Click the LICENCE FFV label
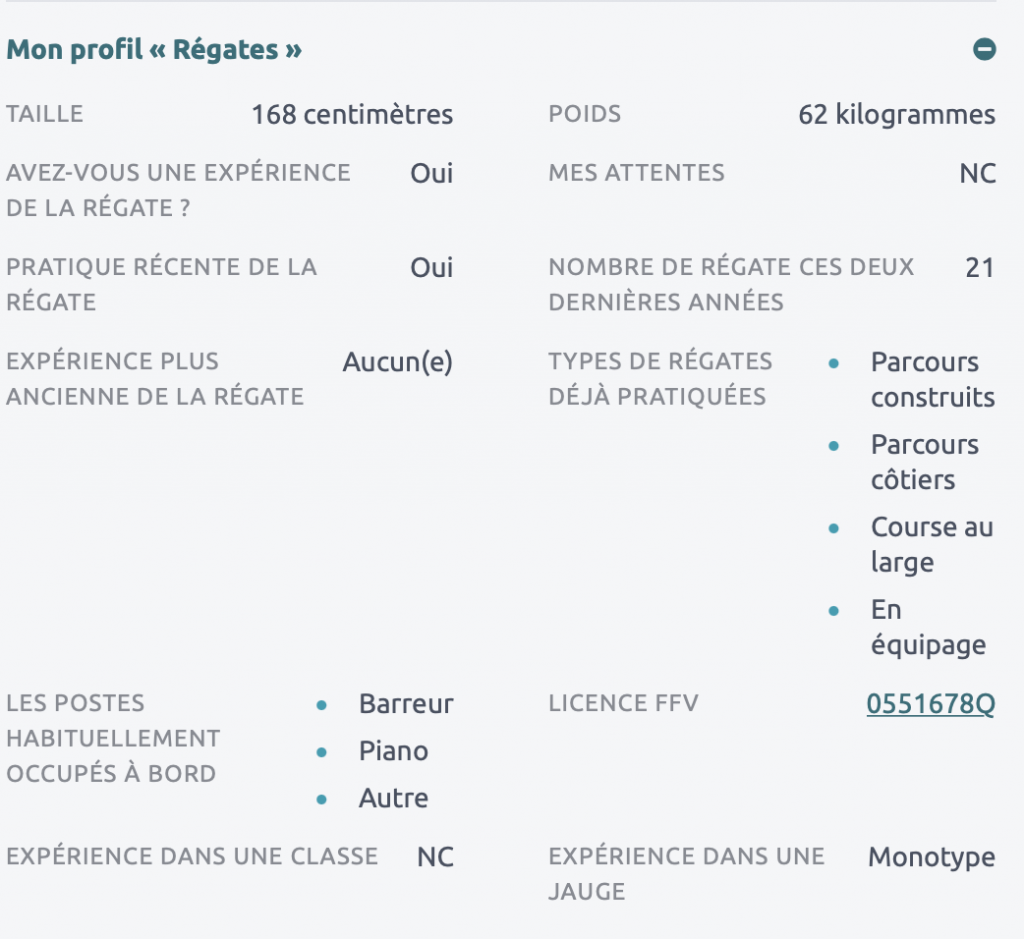 [623, 703]
